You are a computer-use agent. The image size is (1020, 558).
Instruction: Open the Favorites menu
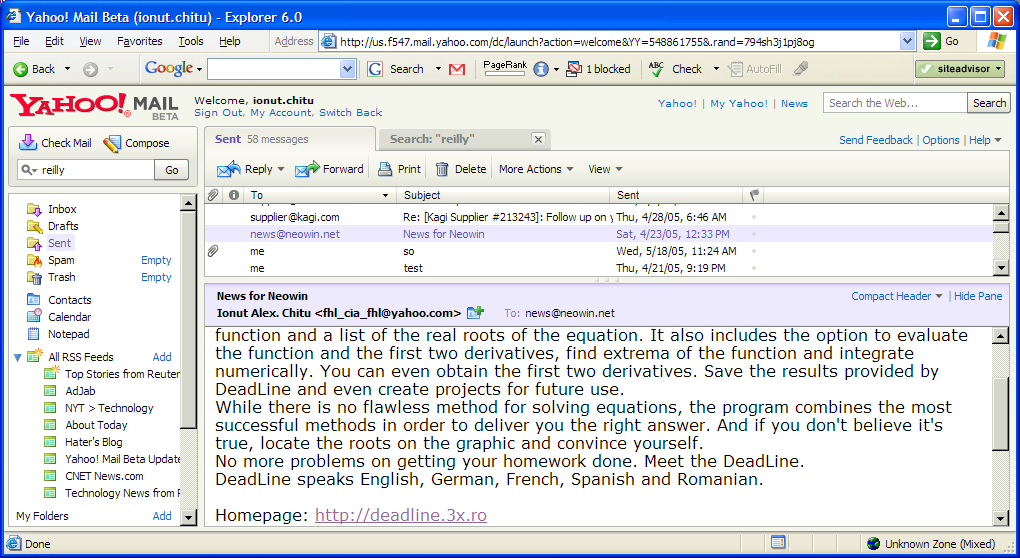[140, 41]
